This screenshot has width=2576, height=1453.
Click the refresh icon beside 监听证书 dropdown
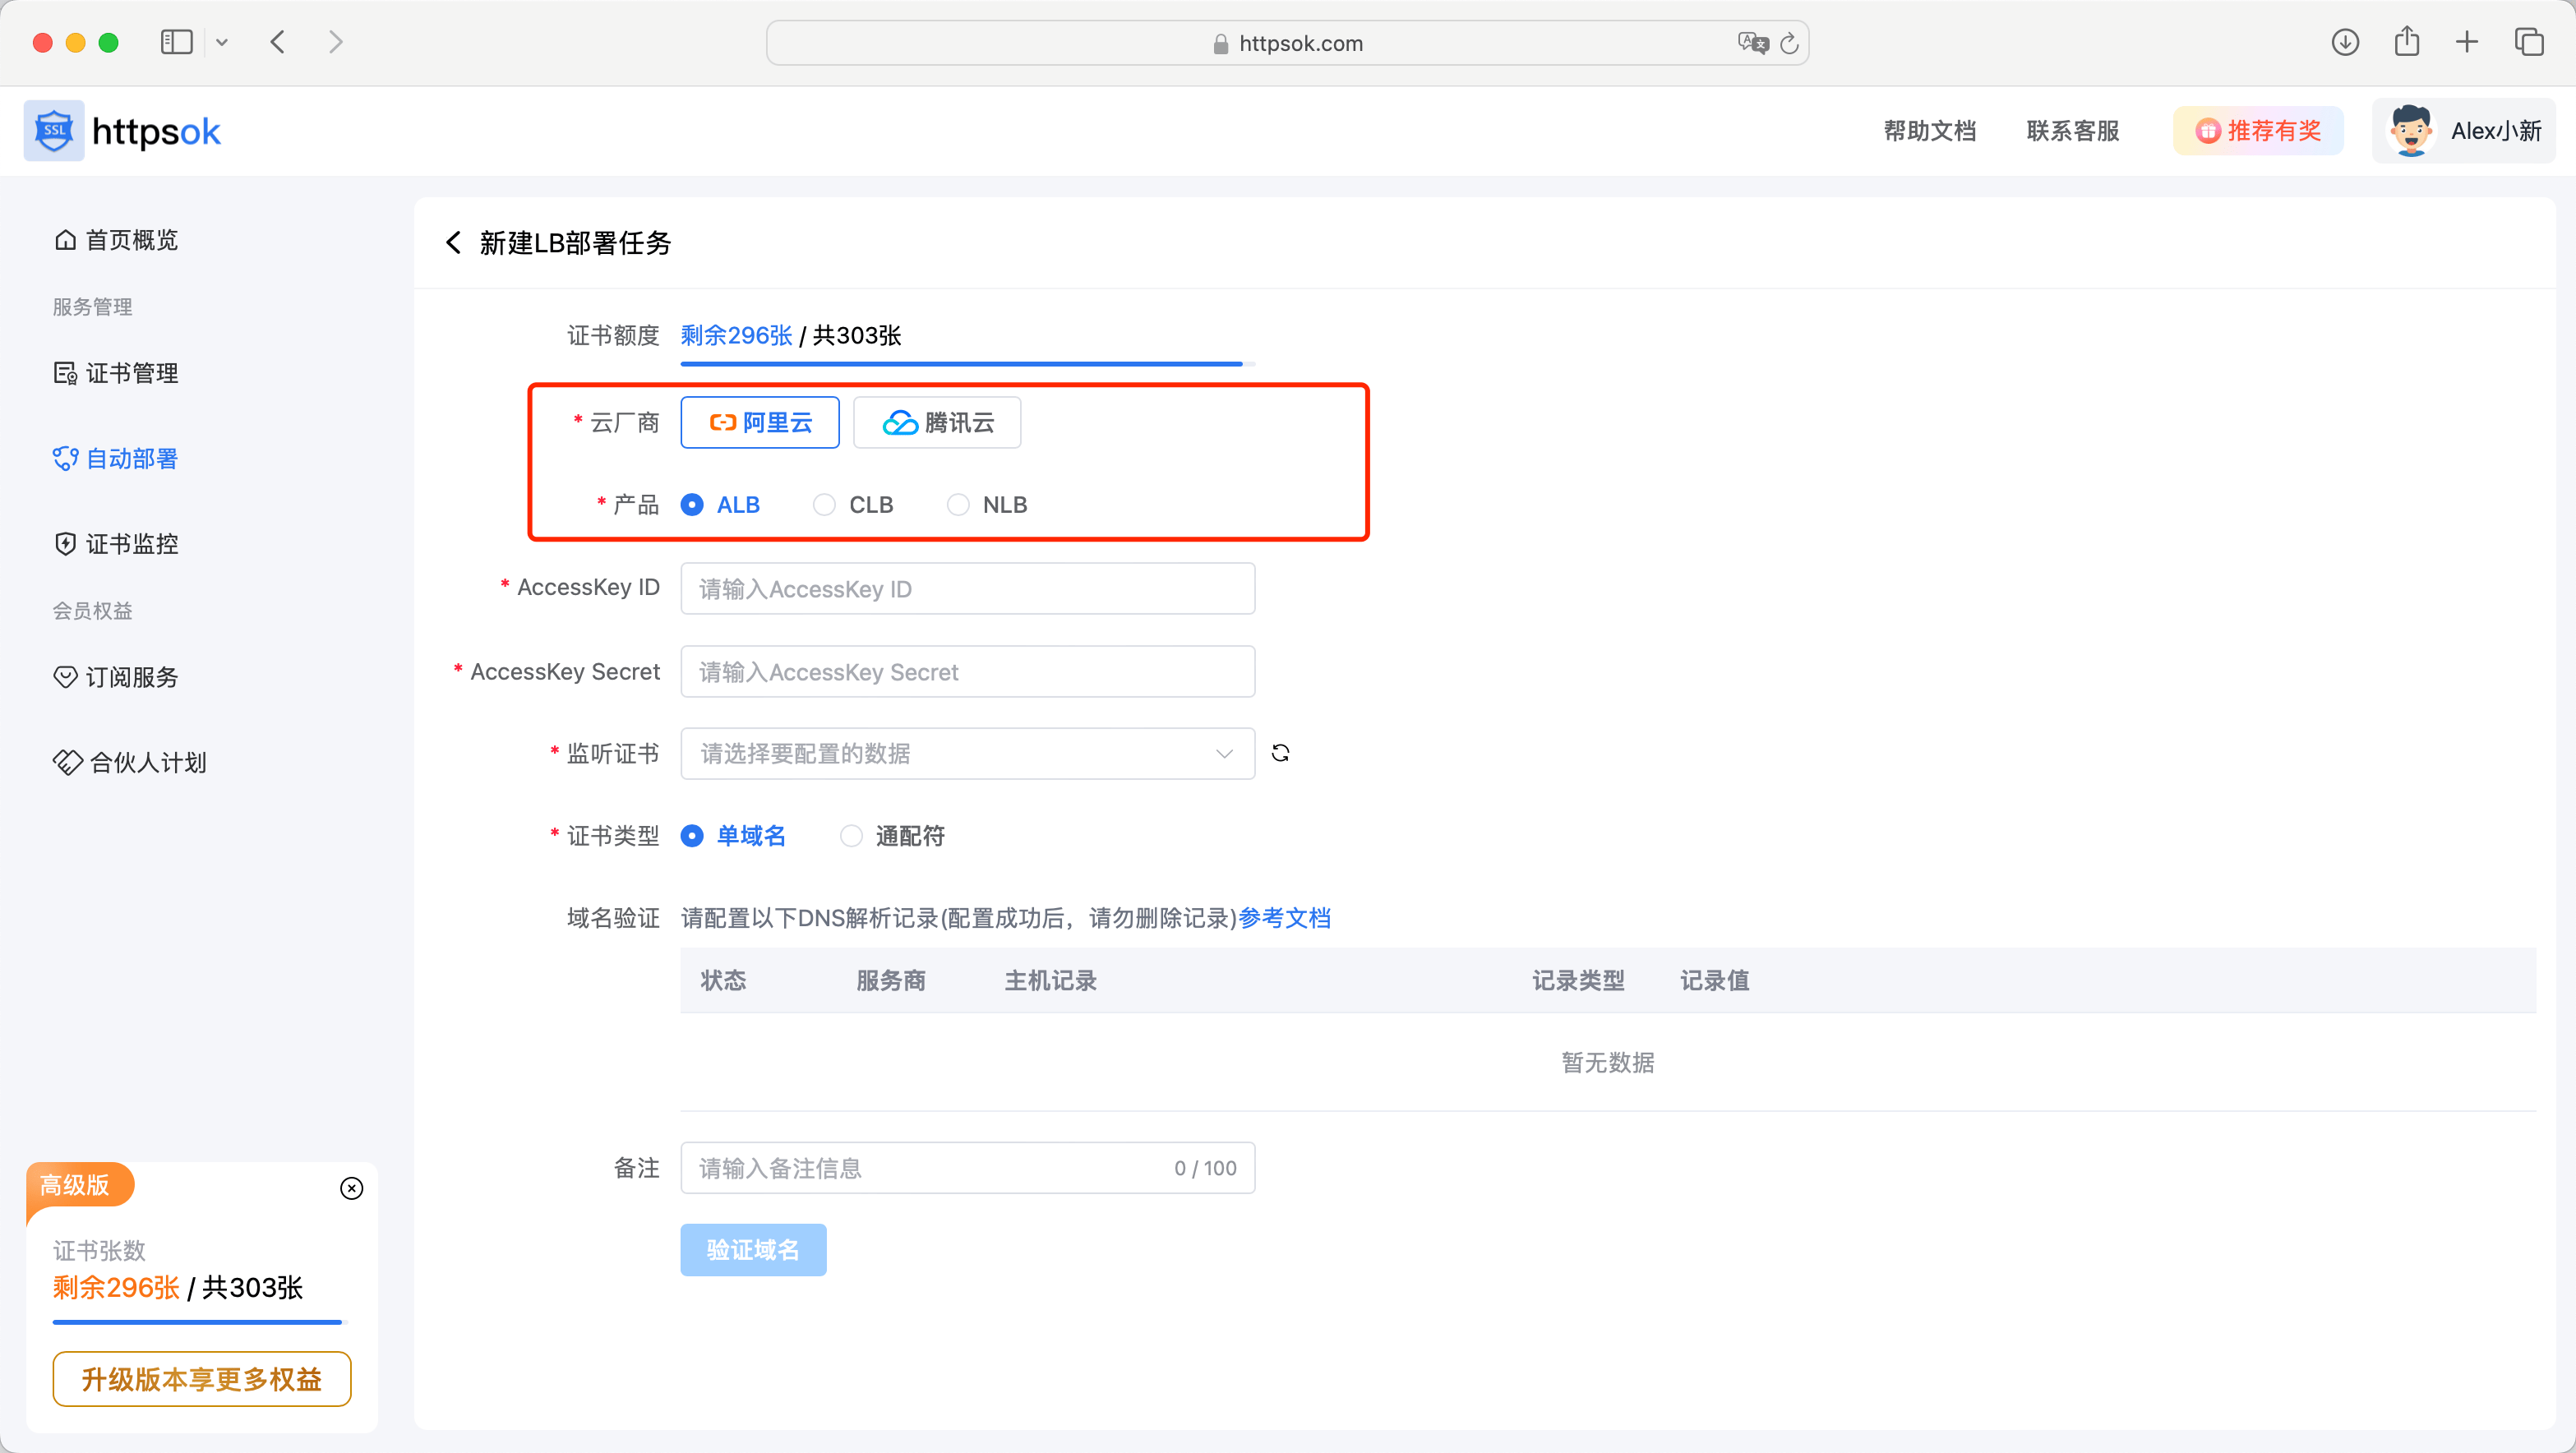coord(1280,753)
